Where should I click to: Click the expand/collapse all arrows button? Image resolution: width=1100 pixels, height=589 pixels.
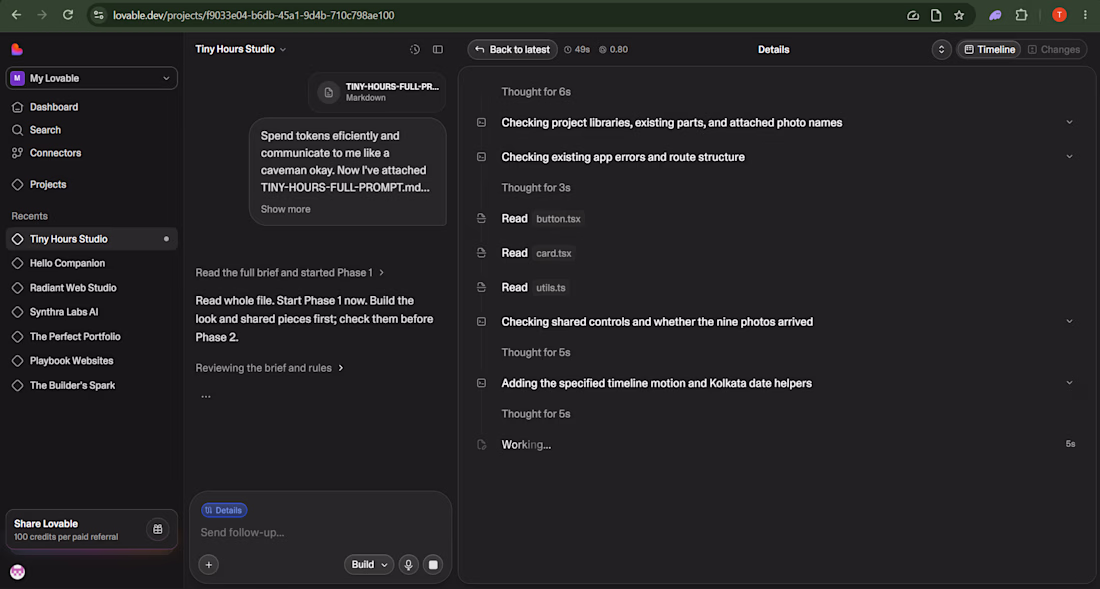941,50
